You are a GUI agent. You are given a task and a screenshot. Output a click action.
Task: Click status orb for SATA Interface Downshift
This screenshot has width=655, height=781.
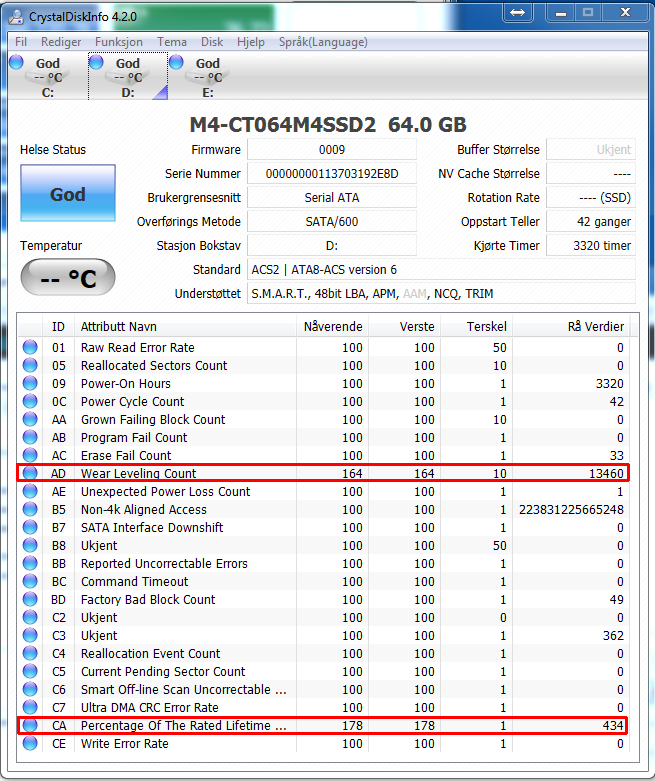(30, 527)
